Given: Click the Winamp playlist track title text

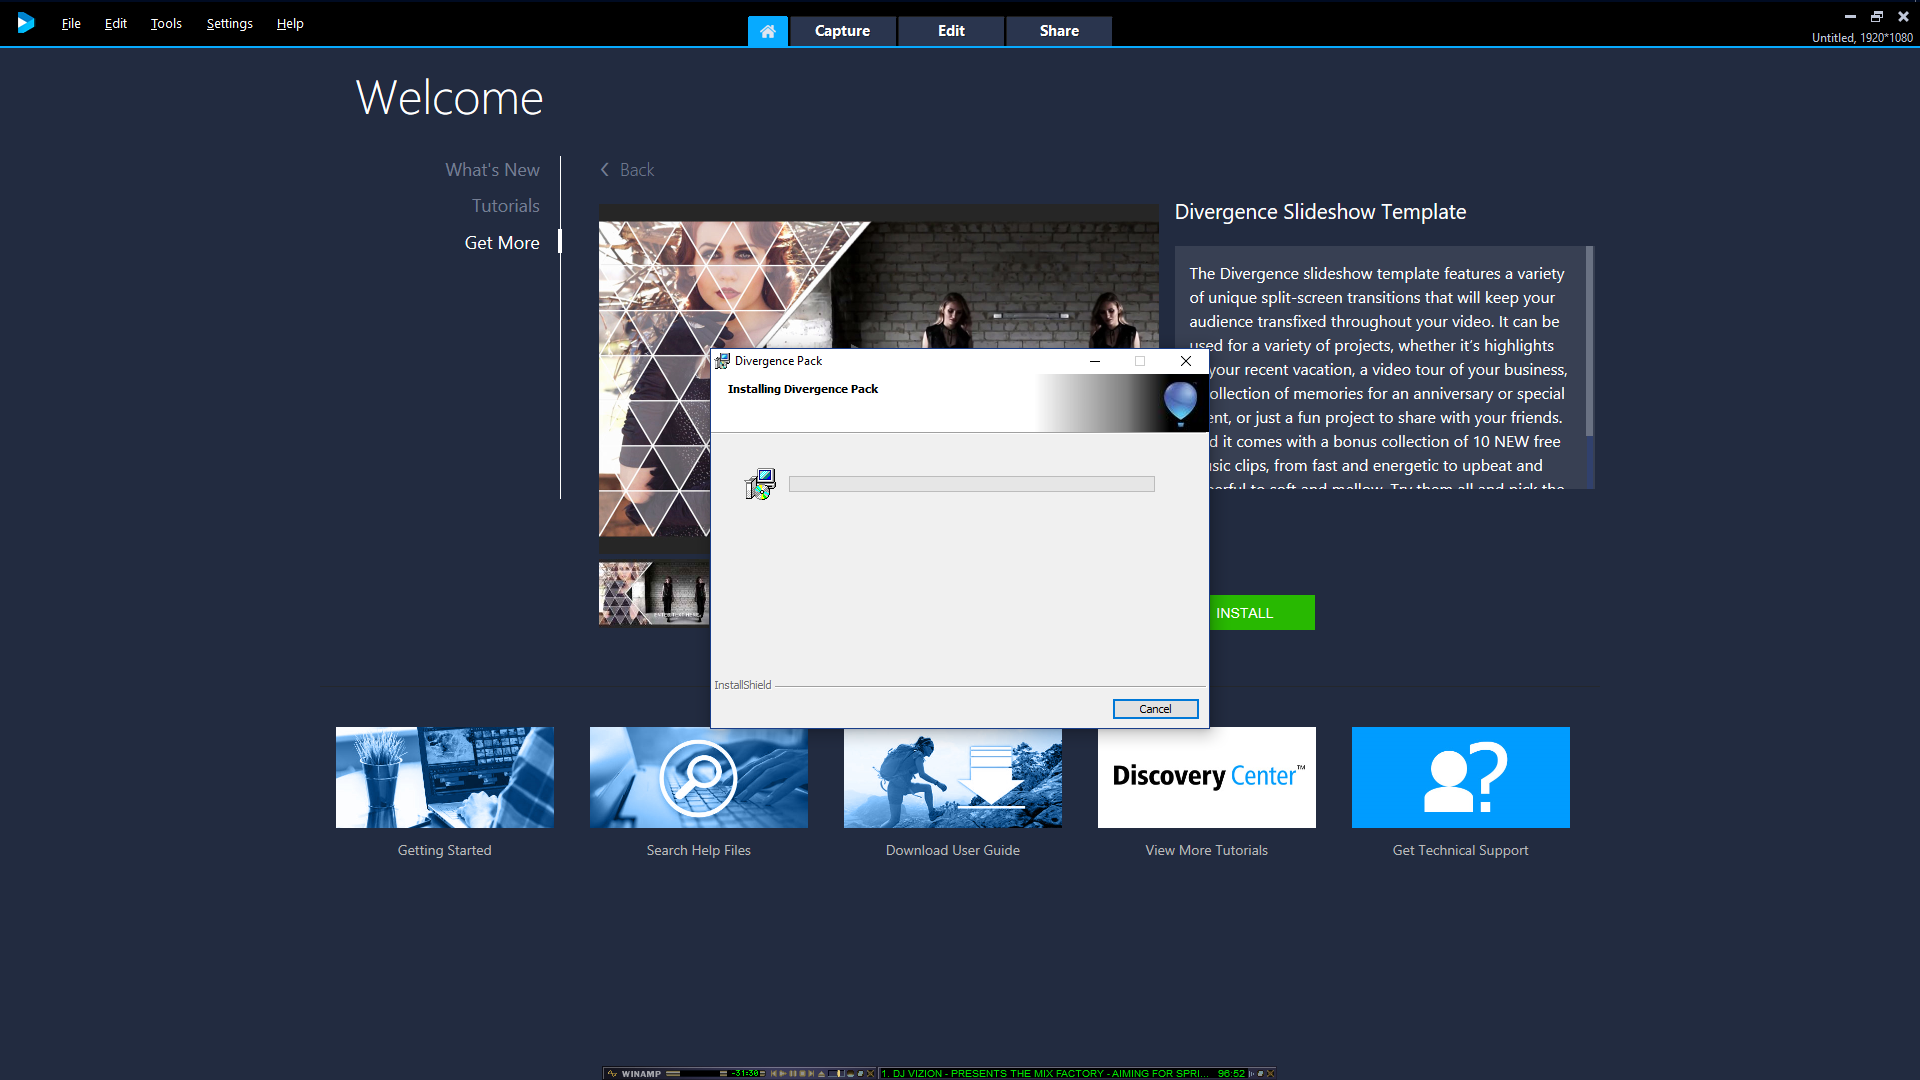Looking at the screenshot, I should coord(1044,1073).
